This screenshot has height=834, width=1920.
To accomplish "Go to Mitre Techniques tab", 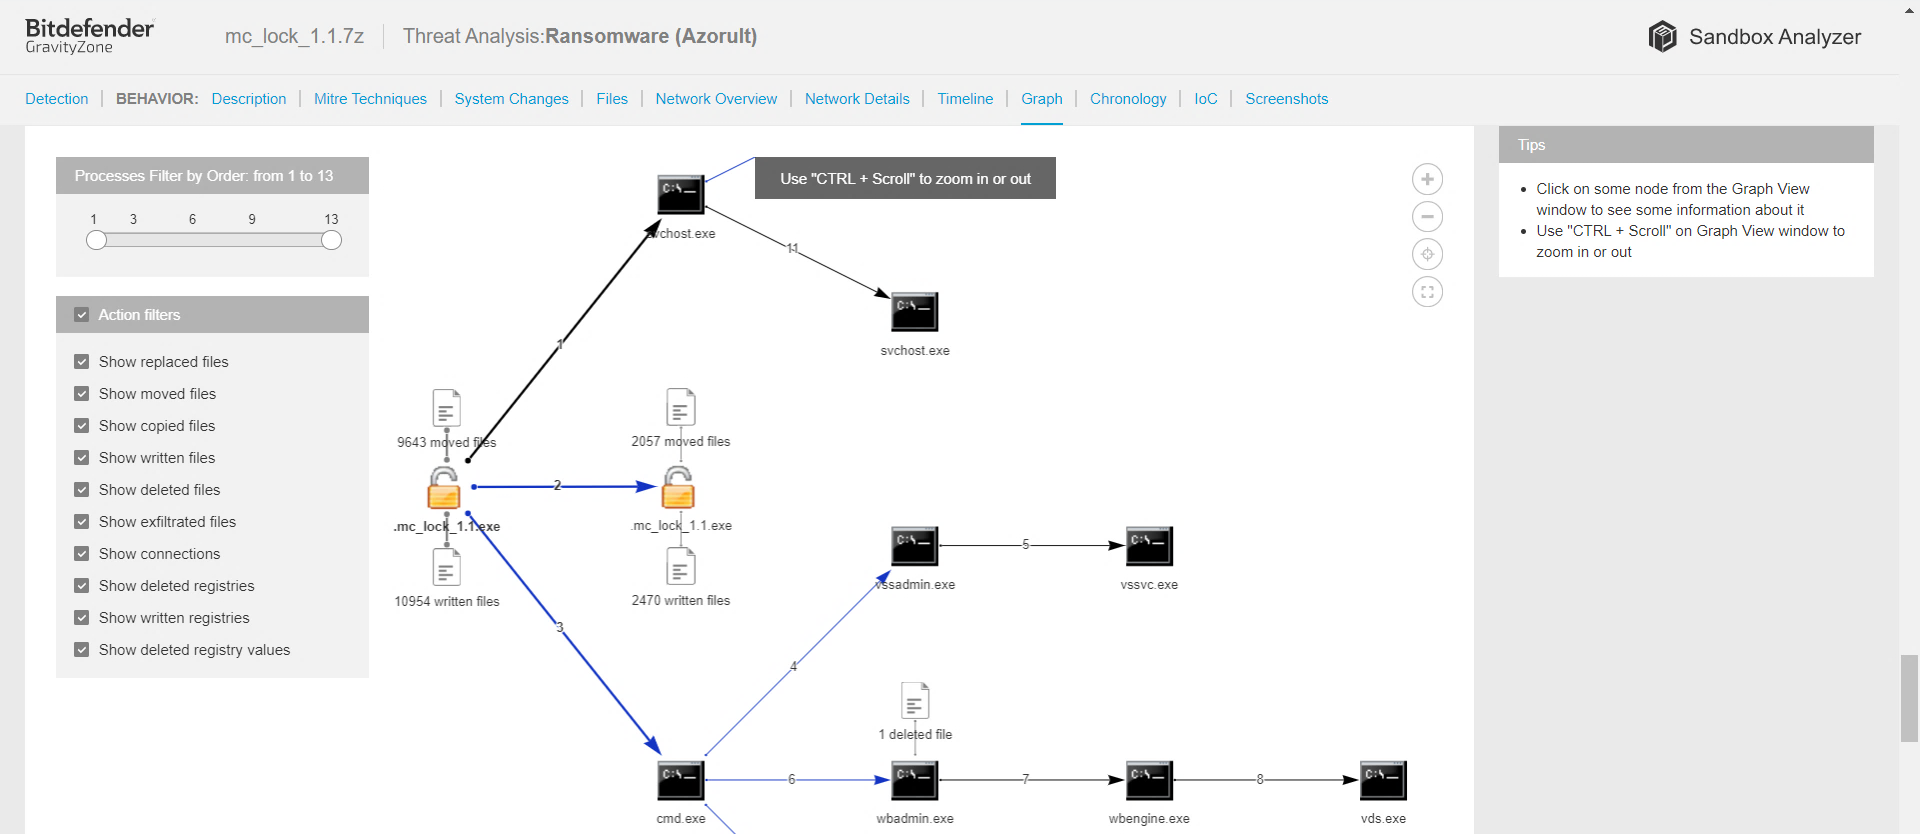I will point(370,99).
